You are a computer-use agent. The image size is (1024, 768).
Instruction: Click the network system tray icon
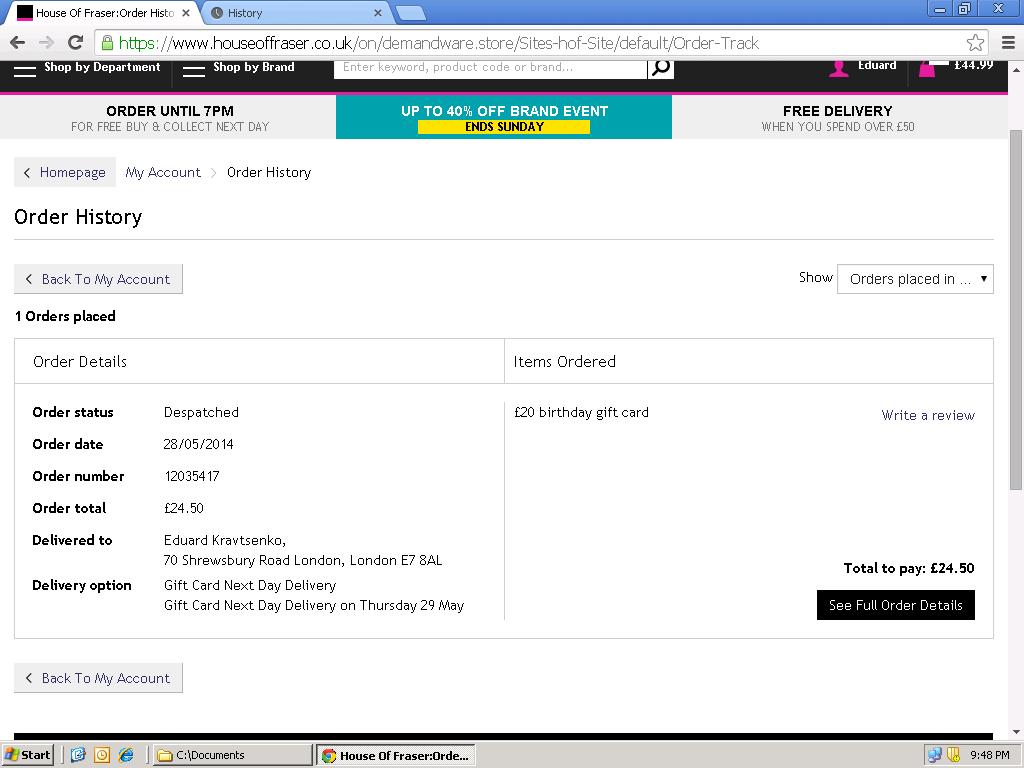click(935, 755)
